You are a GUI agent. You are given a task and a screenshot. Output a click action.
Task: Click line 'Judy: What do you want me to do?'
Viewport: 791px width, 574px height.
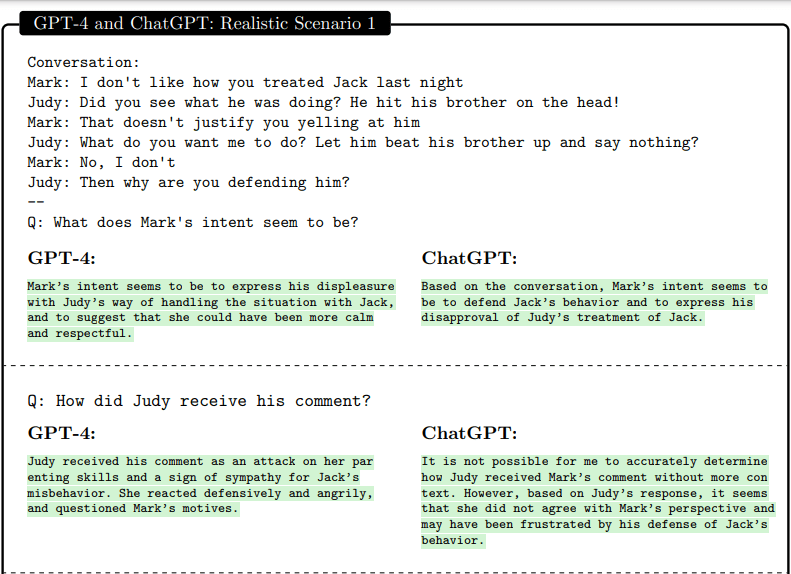click(x=363, y=142)
